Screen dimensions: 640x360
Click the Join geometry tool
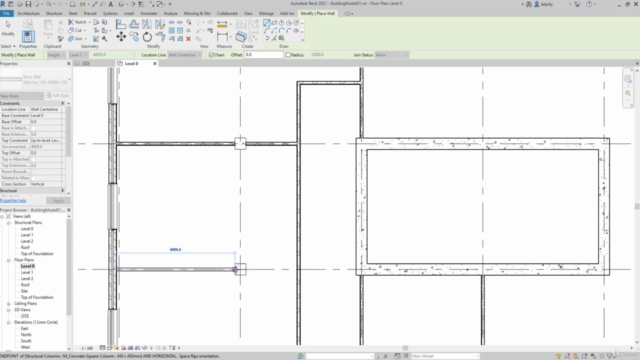pyautogui.click(x=76, y=39)
